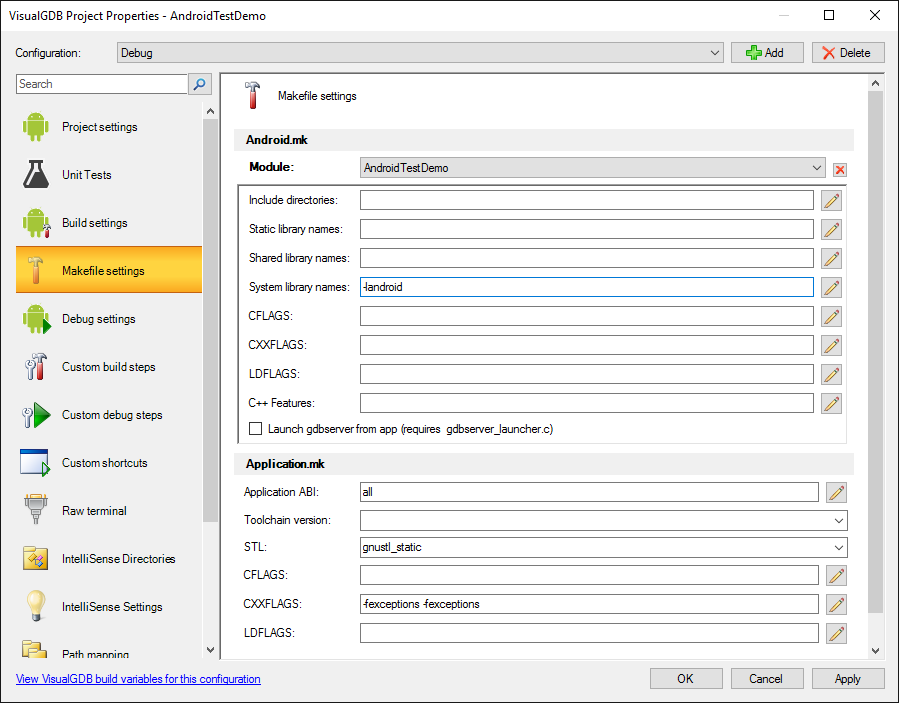Click the Android hammer icon for Build settings

[37, 222]
